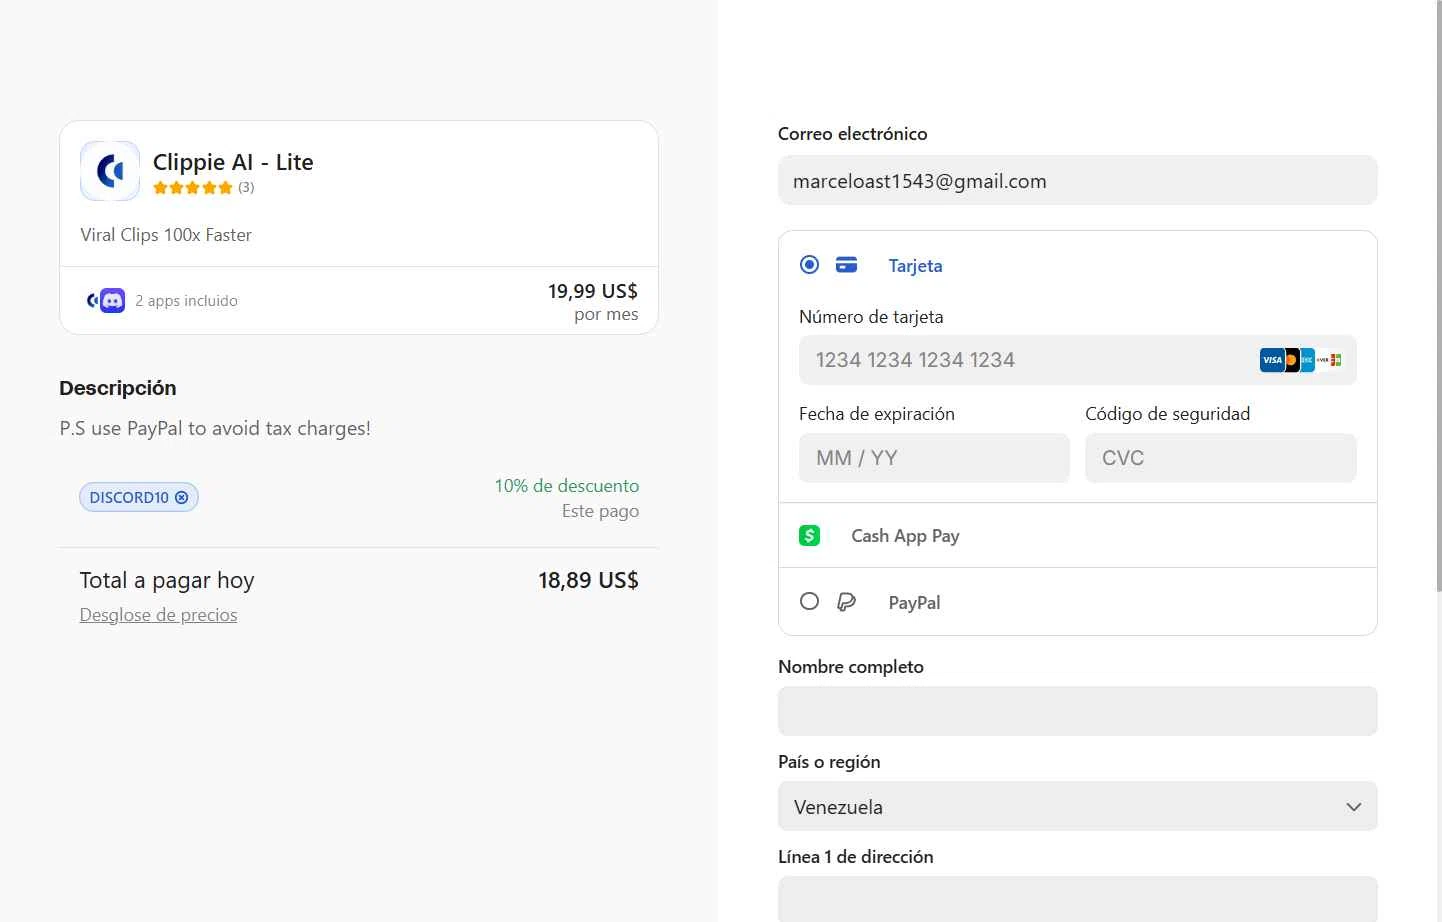The image size is (1442, 922).
Task: Click the 'Clippie AI - Lite' title
Action: tap(233, 162)
